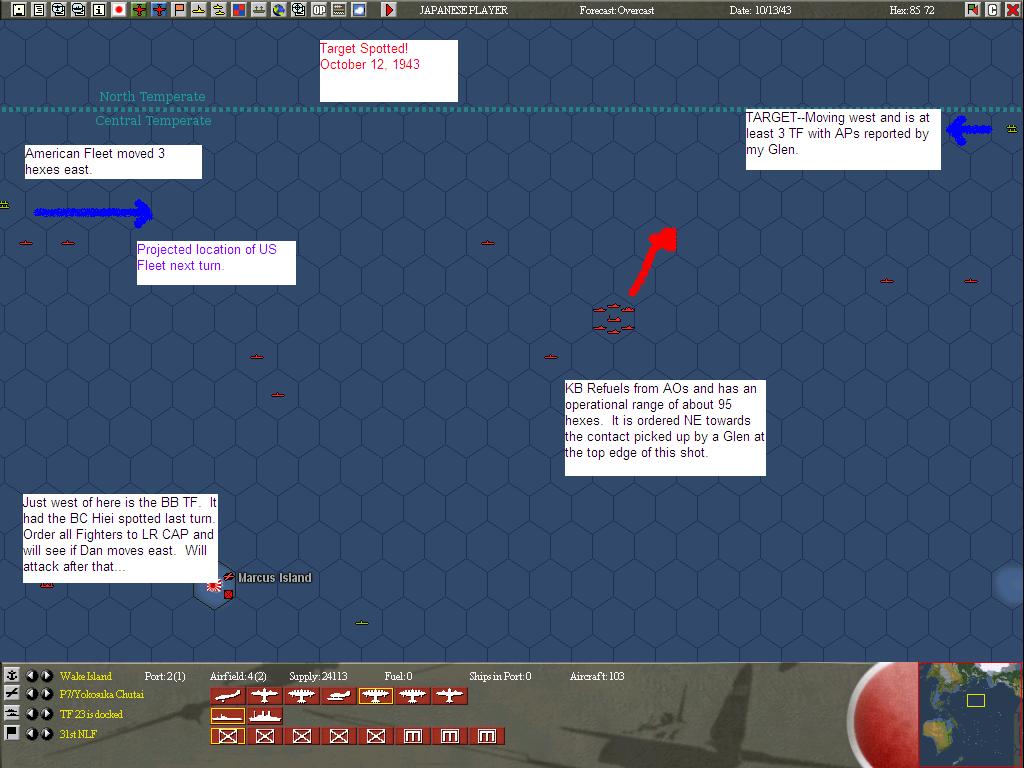1024x768 pixels.
Task: Click the ship icon beside TF 23
Action: [x=12, y=714]
